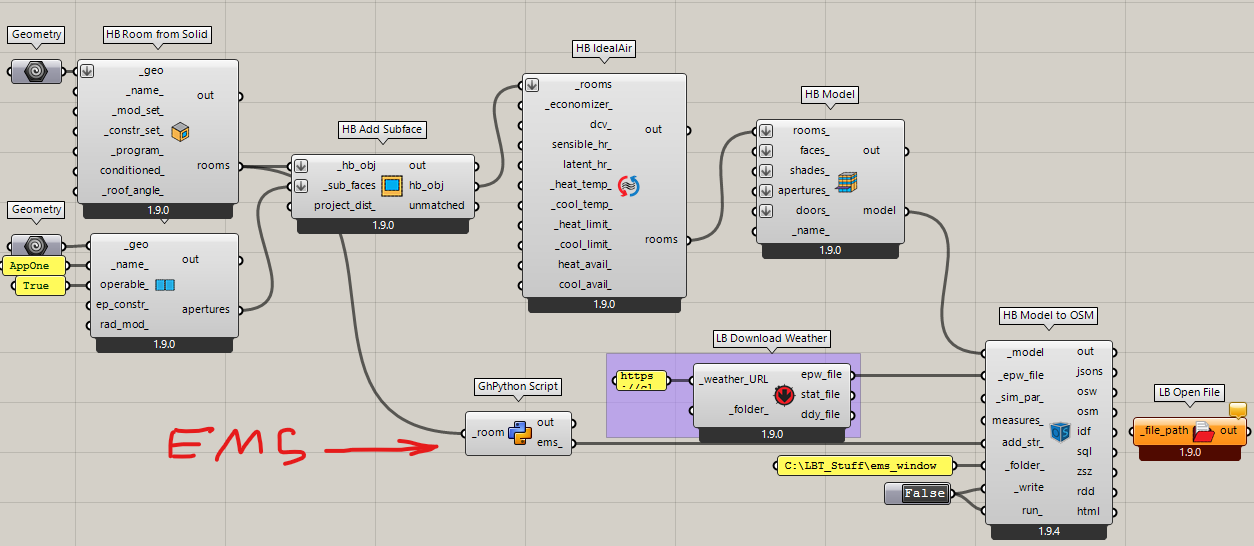Click the ems_window folder path panel

point(864,465)
